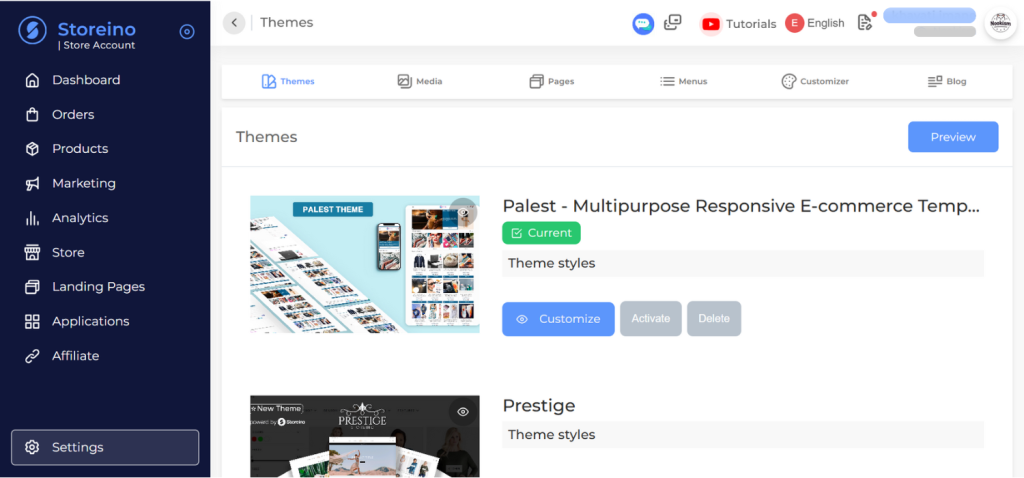The height and width of the screenshot is (478, 1024).
Task: Open the store profile avatar
Action: pyautogui.click(x=1000, y=24)
